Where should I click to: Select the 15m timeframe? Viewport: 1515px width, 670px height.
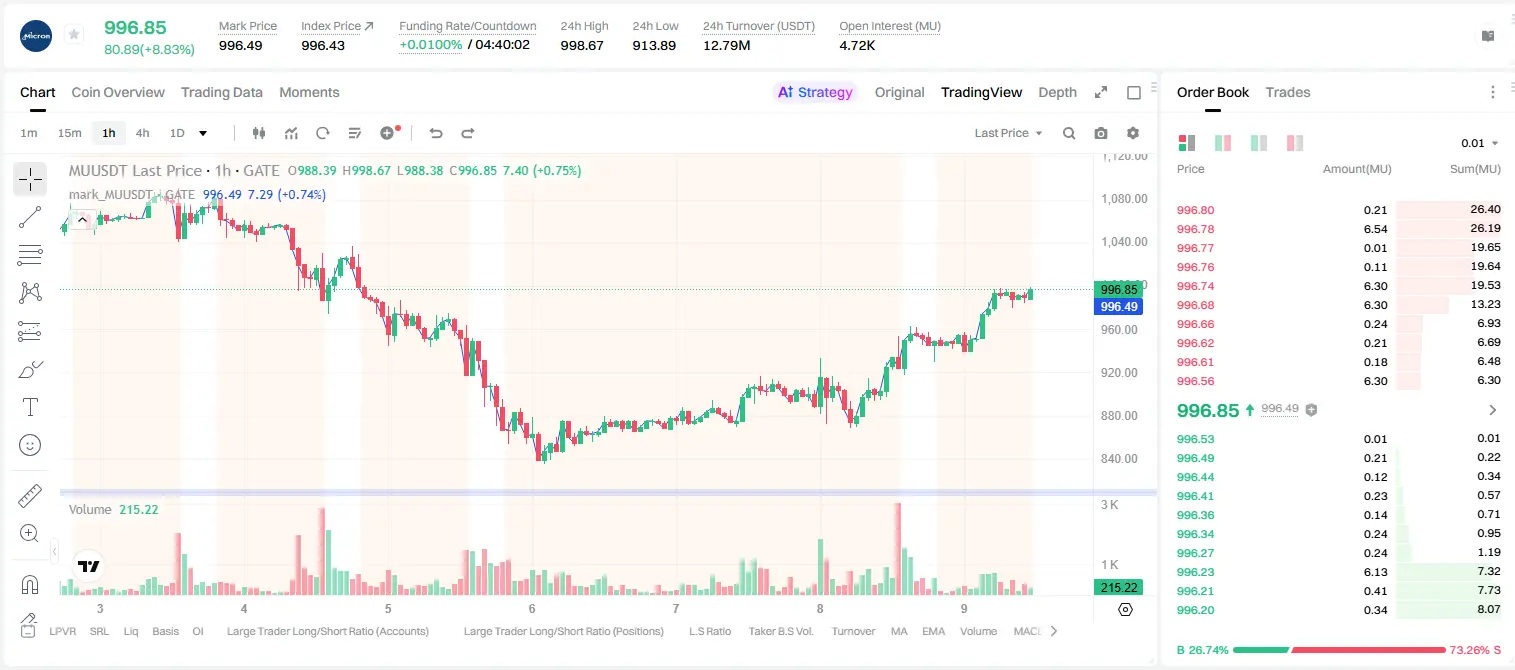(x=69, y=133)
